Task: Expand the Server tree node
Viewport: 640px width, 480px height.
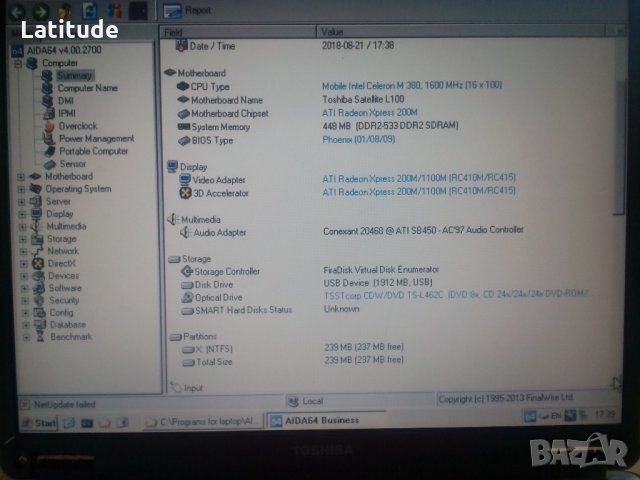Action: pyautogui.click(x=22, y=202)
